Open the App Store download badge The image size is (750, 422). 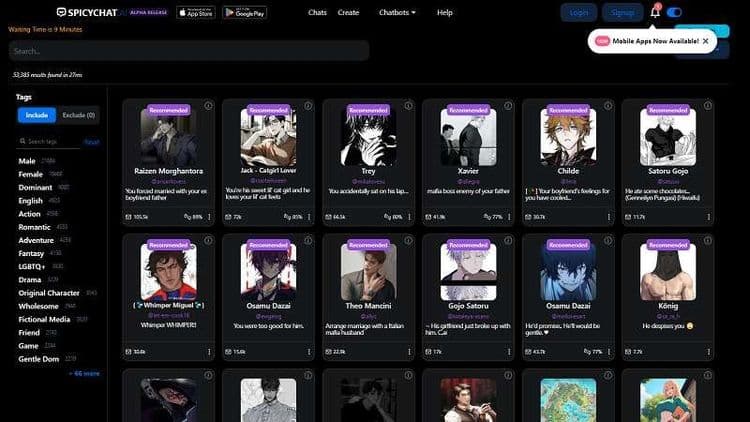tap(194, 12)
